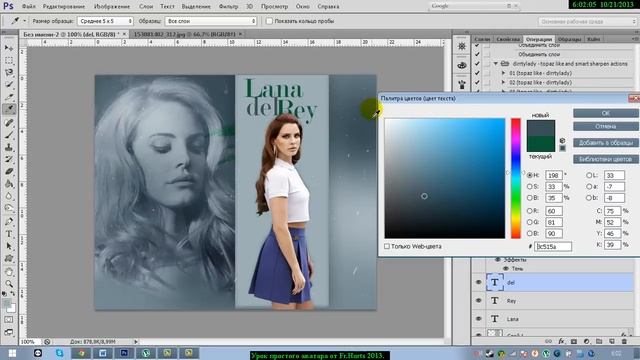
Task: Click the create new layer icon
Action: [612, 341]
